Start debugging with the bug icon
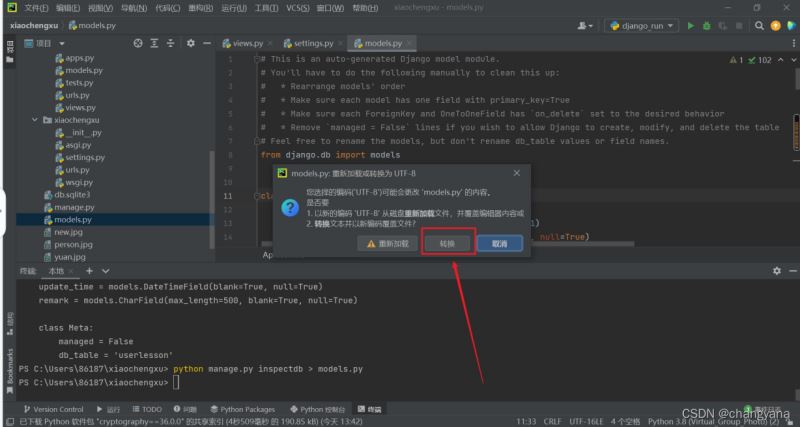 click(706, 25)
